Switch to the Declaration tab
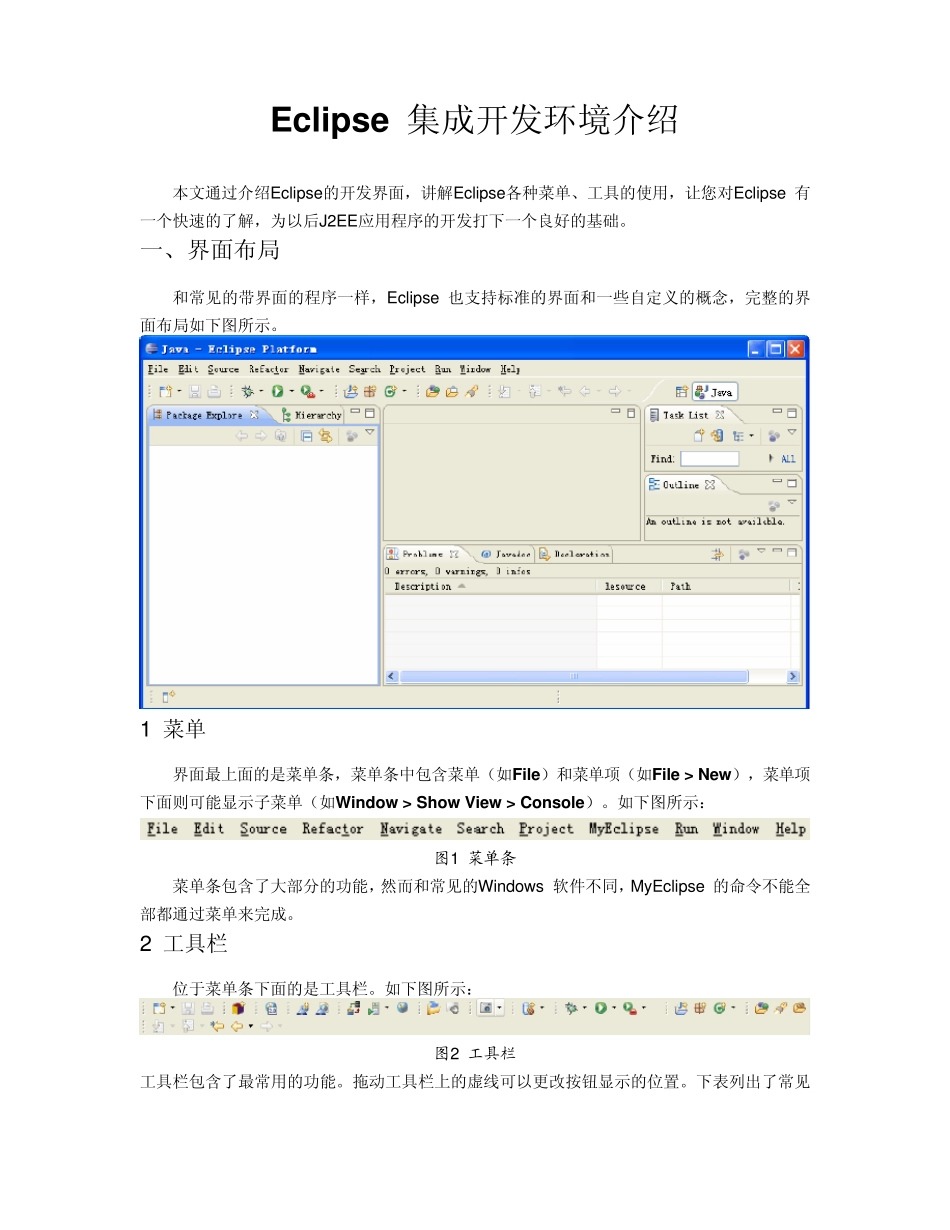 [574, 553]
